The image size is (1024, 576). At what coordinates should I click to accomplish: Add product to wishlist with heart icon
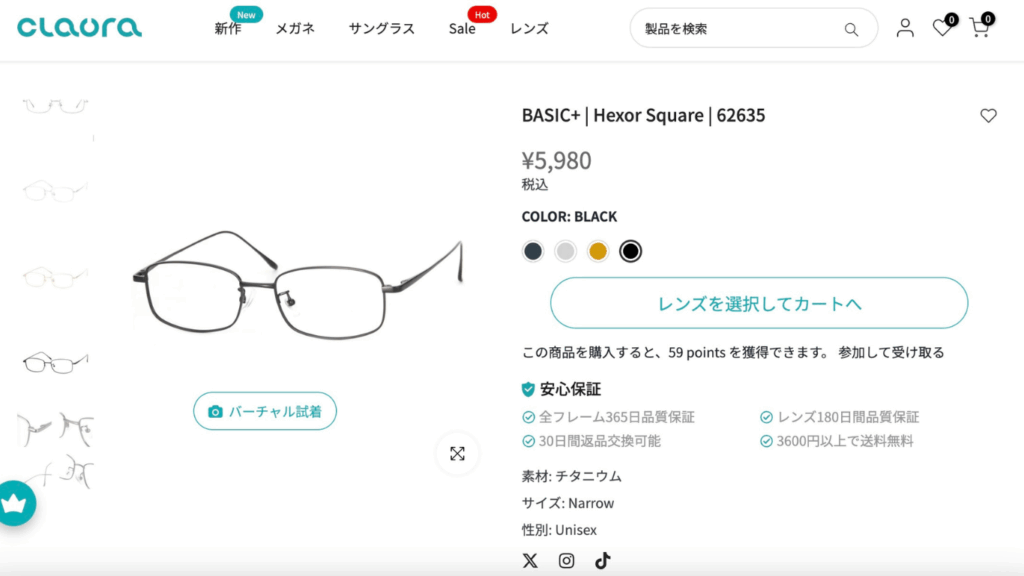tap(988, 116)
